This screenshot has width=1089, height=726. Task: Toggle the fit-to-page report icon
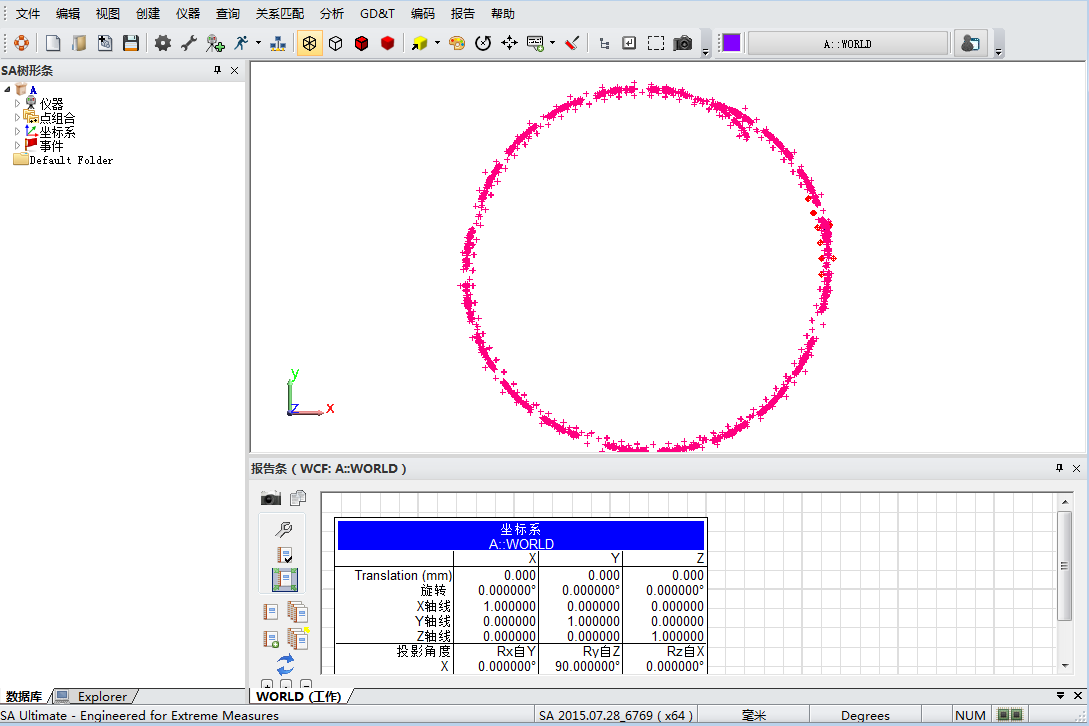(x=285, y=579)
